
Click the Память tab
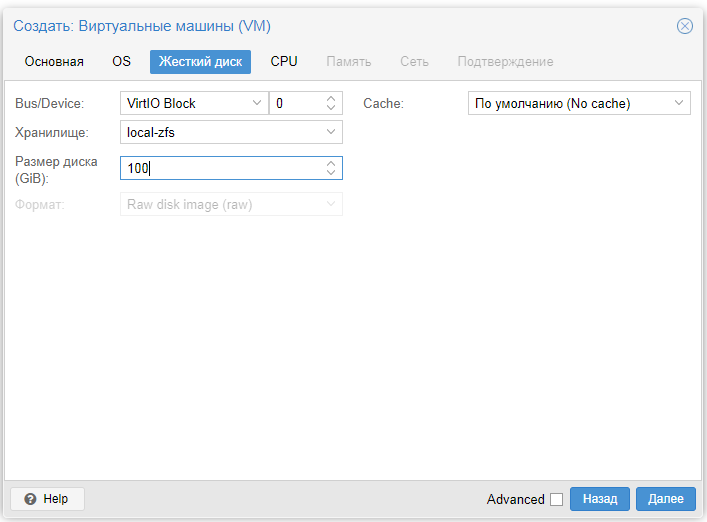(349, 62)
